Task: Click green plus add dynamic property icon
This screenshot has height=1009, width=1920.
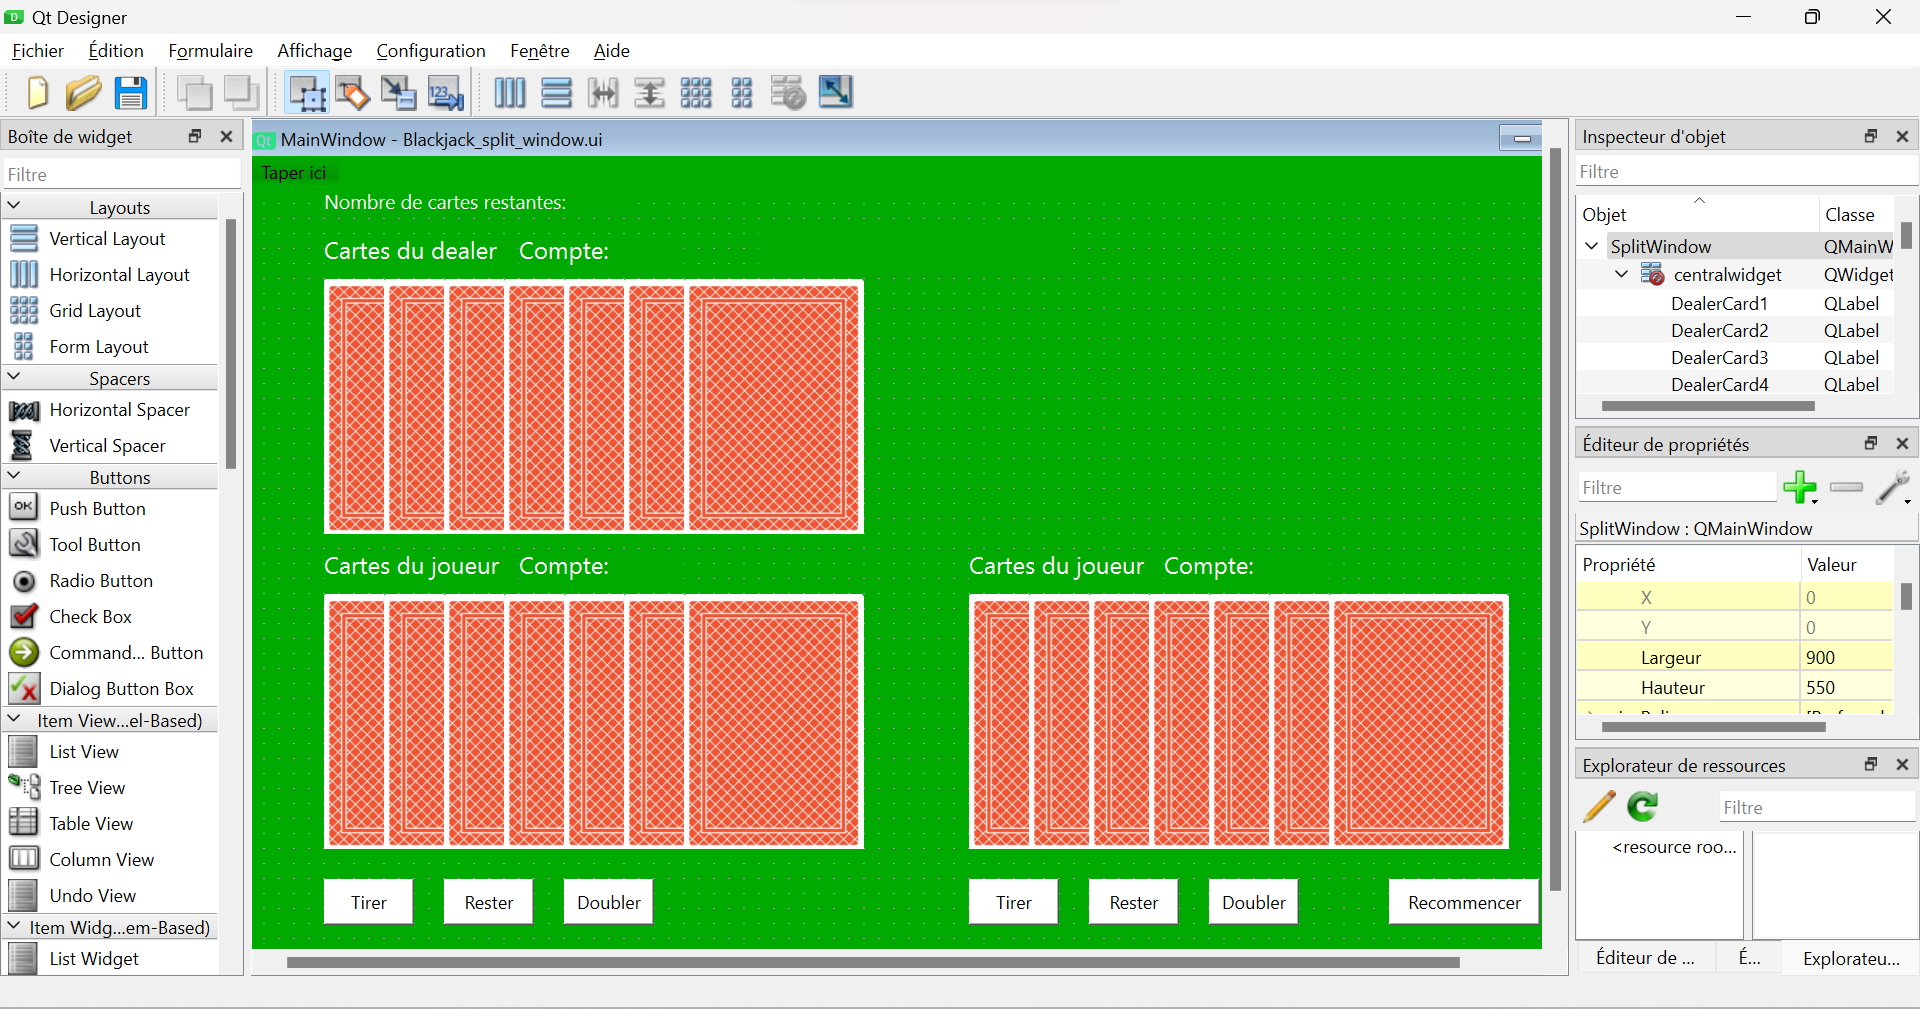Action: pos(1800,487)
